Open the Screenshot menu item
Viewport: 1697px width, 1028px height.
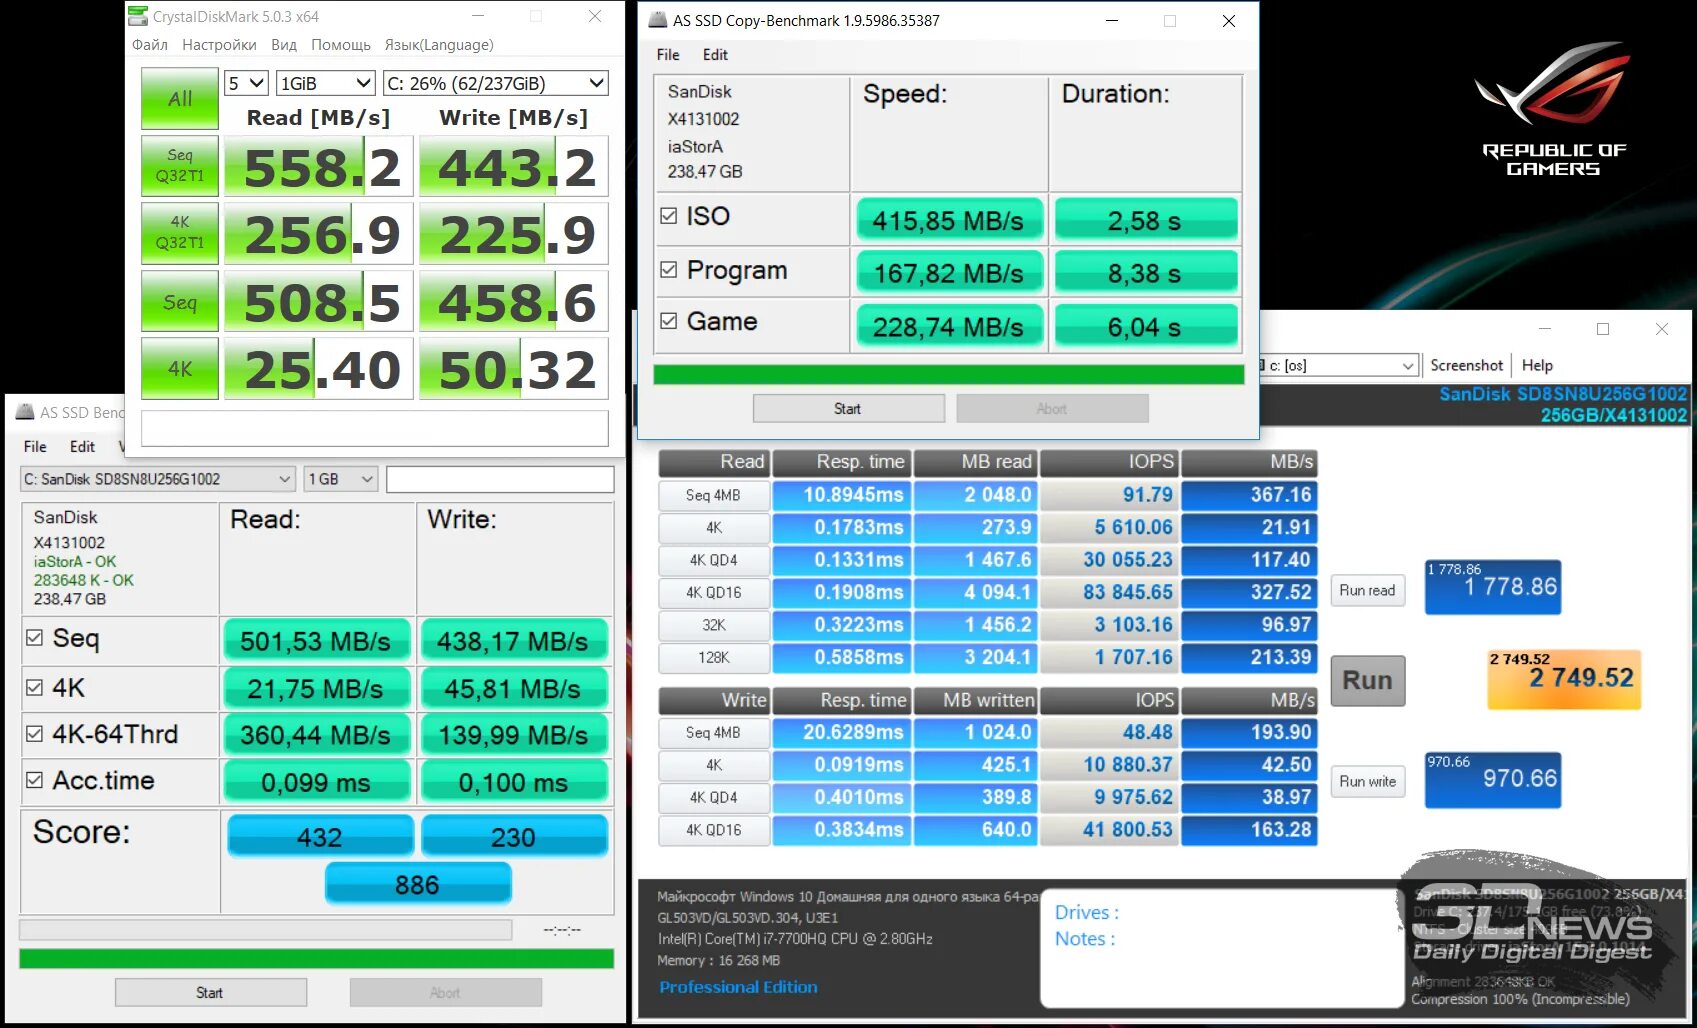pos(1466,365)
